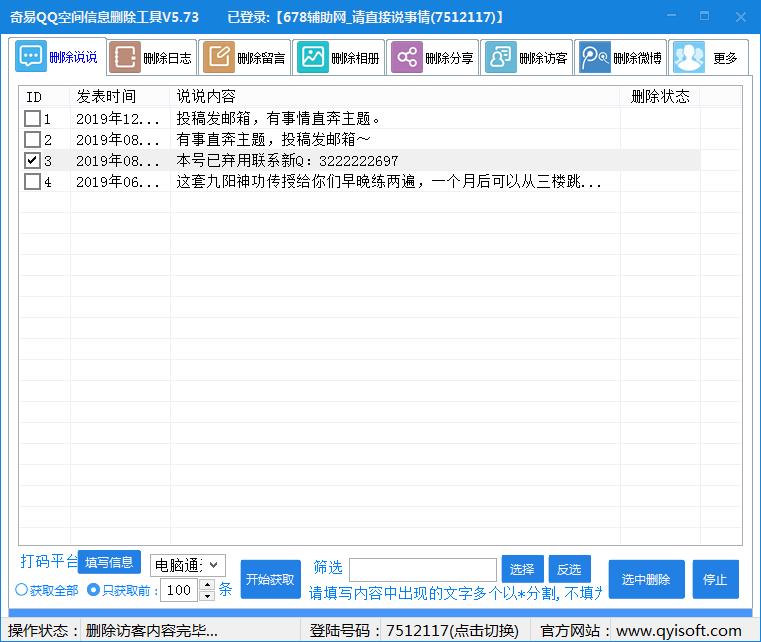The image size is (761, 642).
Task: Click the 填写信息 button
Action: [x=109, y=562]
